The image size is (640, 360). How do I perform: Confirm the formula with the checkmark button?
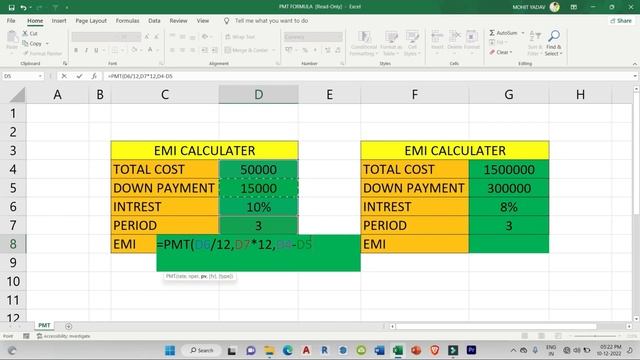tap(79, 76)
